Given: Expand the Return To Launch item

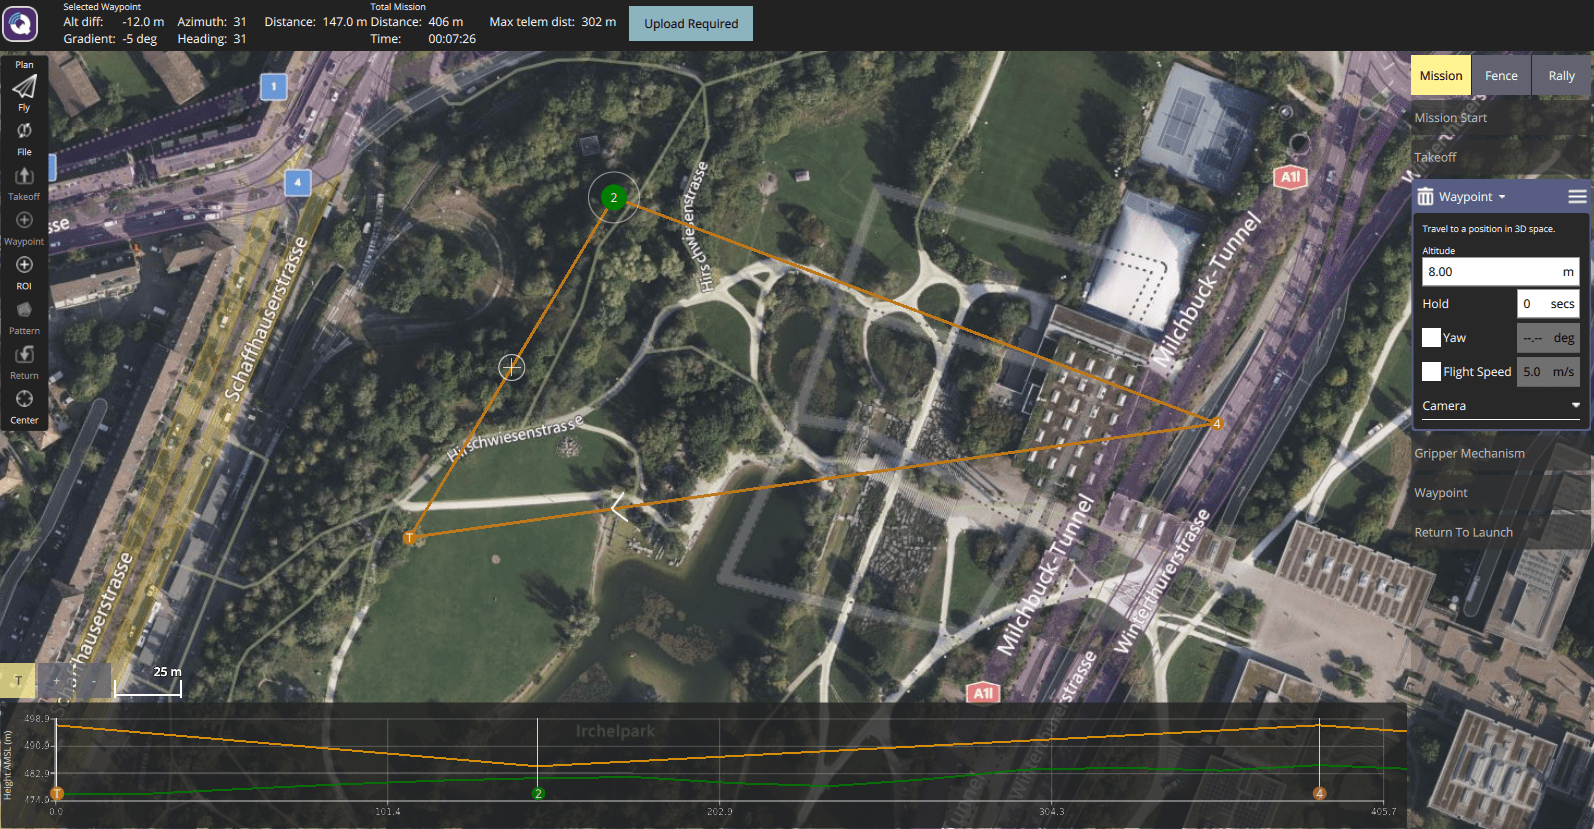Looking at the screenshot, I should point(1463,533).
